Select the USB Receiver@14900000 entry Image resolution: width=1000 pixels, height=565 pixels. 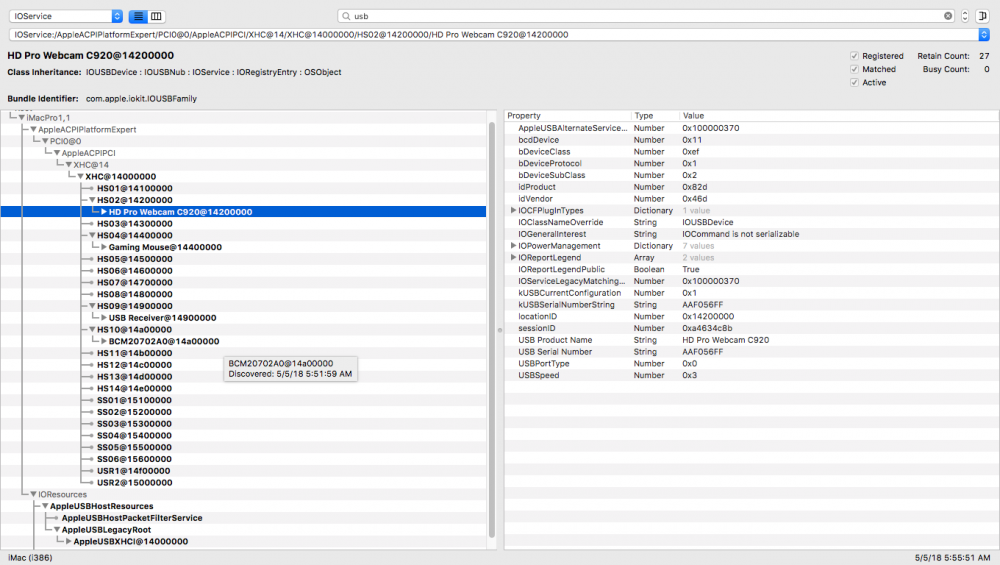pyautogui.click(x=162, y=318)
